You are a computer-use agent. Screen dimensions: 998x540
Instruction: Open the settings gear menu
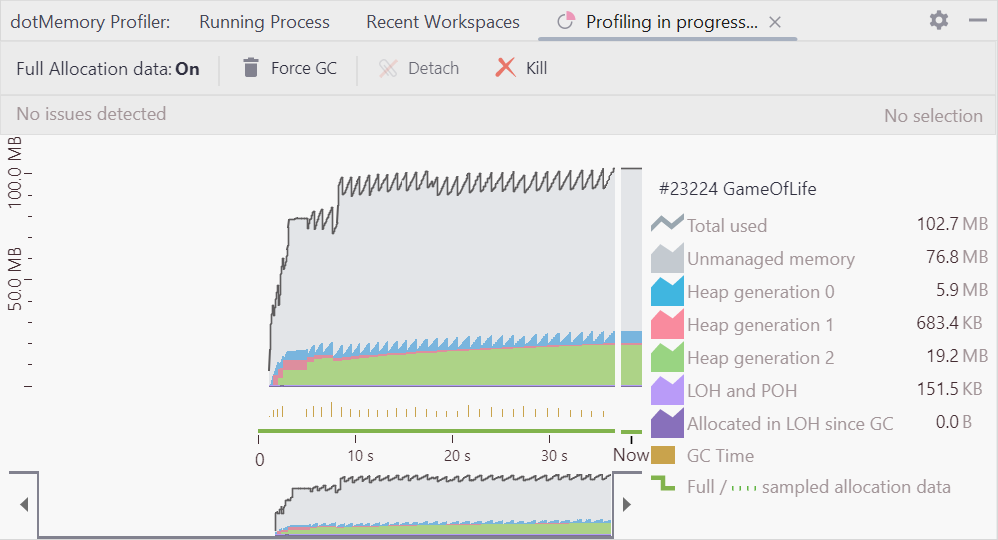click(x=938, y=21)
